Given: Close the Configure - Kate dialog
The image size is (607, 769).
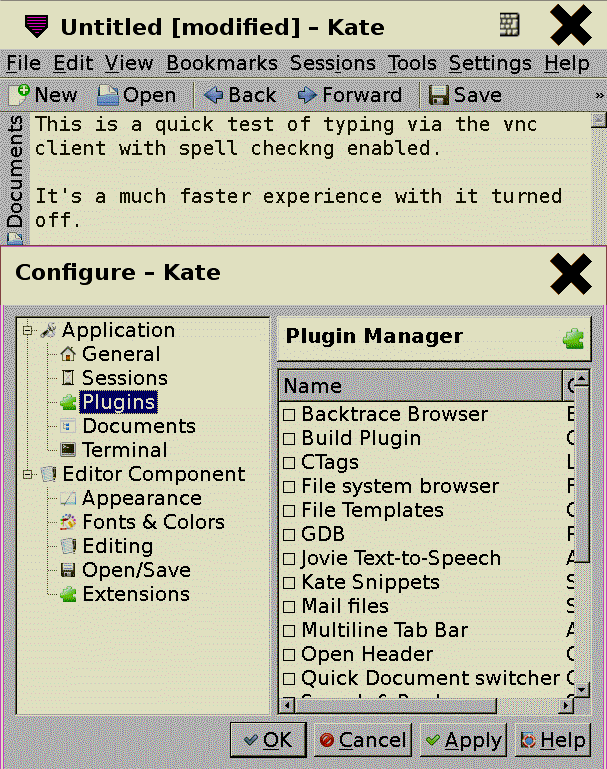Looking at the screenshot, I should [x=570, y=274].
